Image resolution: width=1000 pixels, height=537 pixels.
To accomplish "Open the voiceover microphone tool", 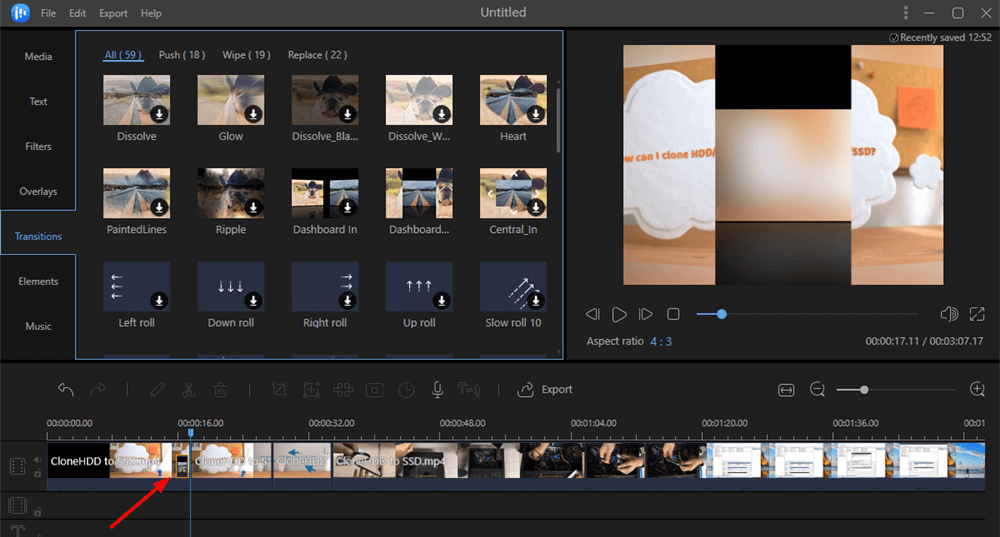I will (437, 390).
